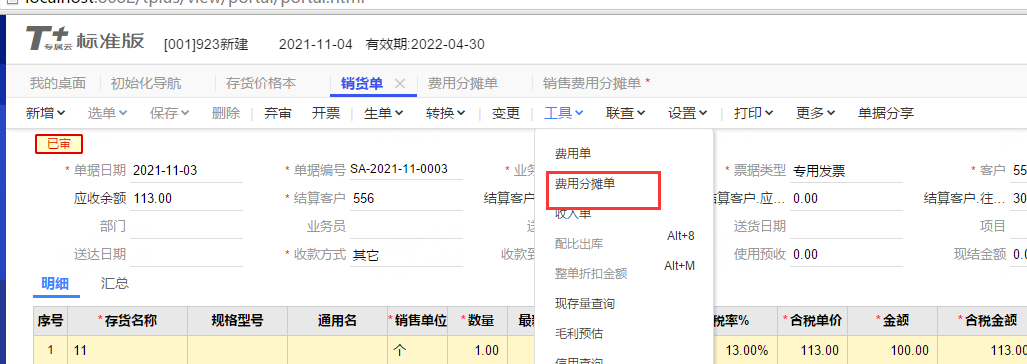Click the 业务员 input field
The width and height of the screenshot is (1027, 364).
(x=406, y=227)
